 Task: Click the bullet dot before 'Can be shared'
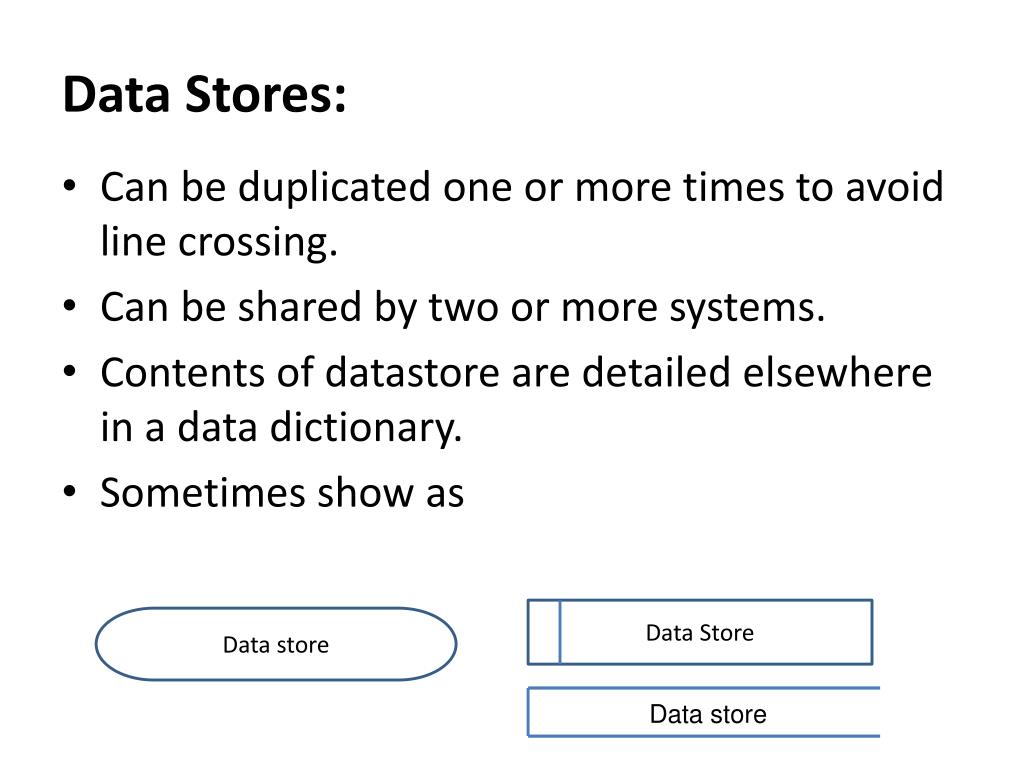(x=70, y=306)
